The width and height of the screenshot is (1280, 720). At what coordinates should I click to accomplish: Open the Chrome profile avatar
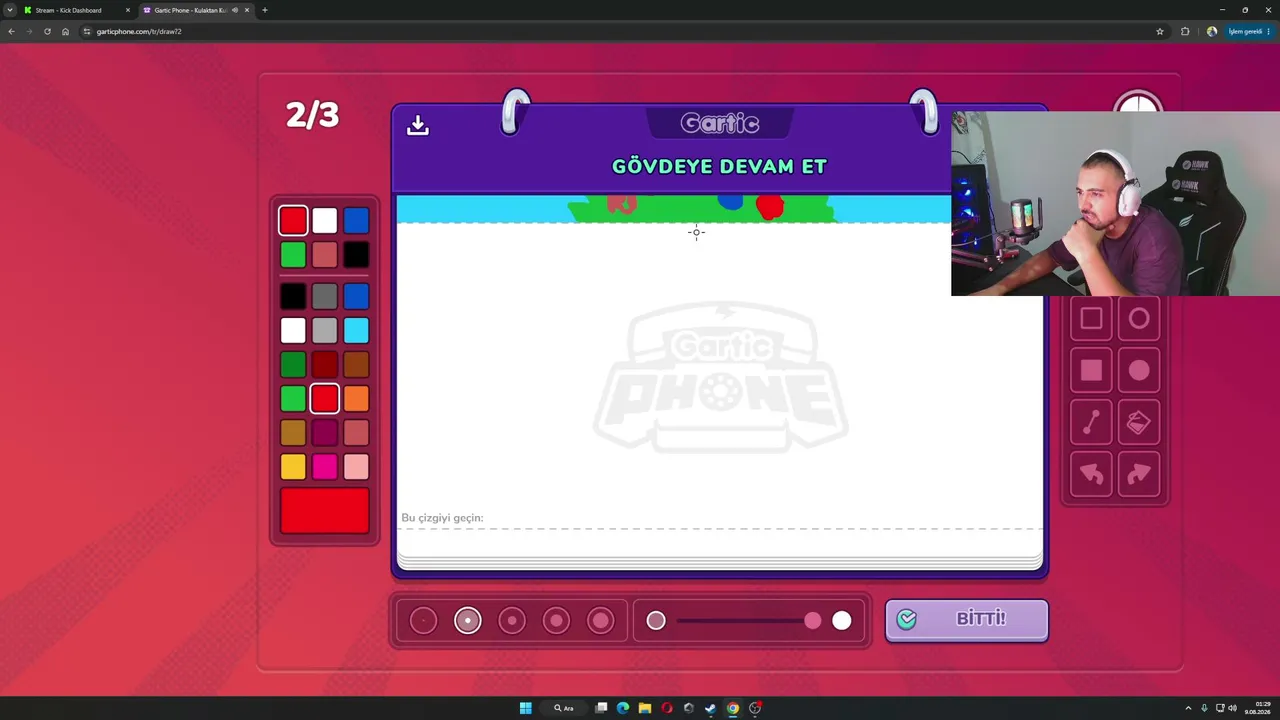coord(1212,31)
